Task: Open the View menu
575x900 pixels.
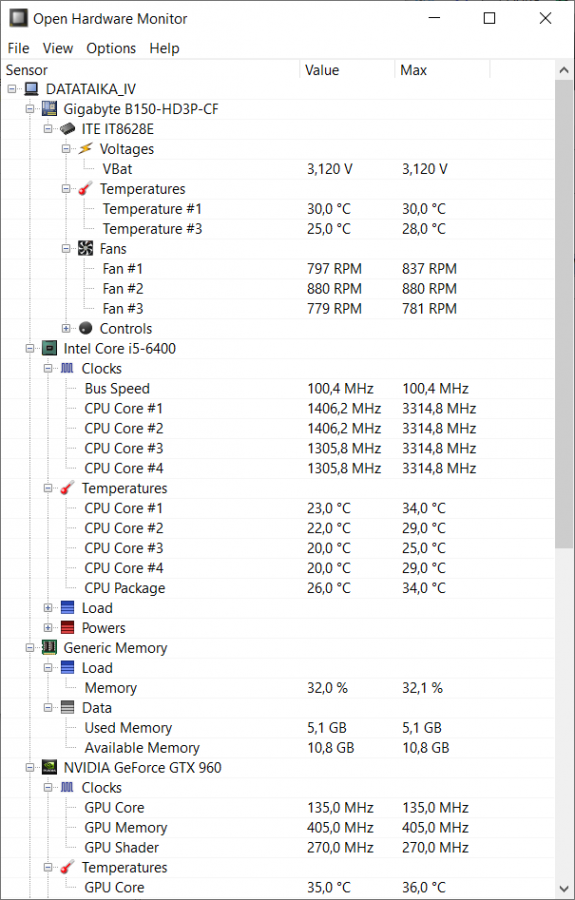Action: (58, 48)
